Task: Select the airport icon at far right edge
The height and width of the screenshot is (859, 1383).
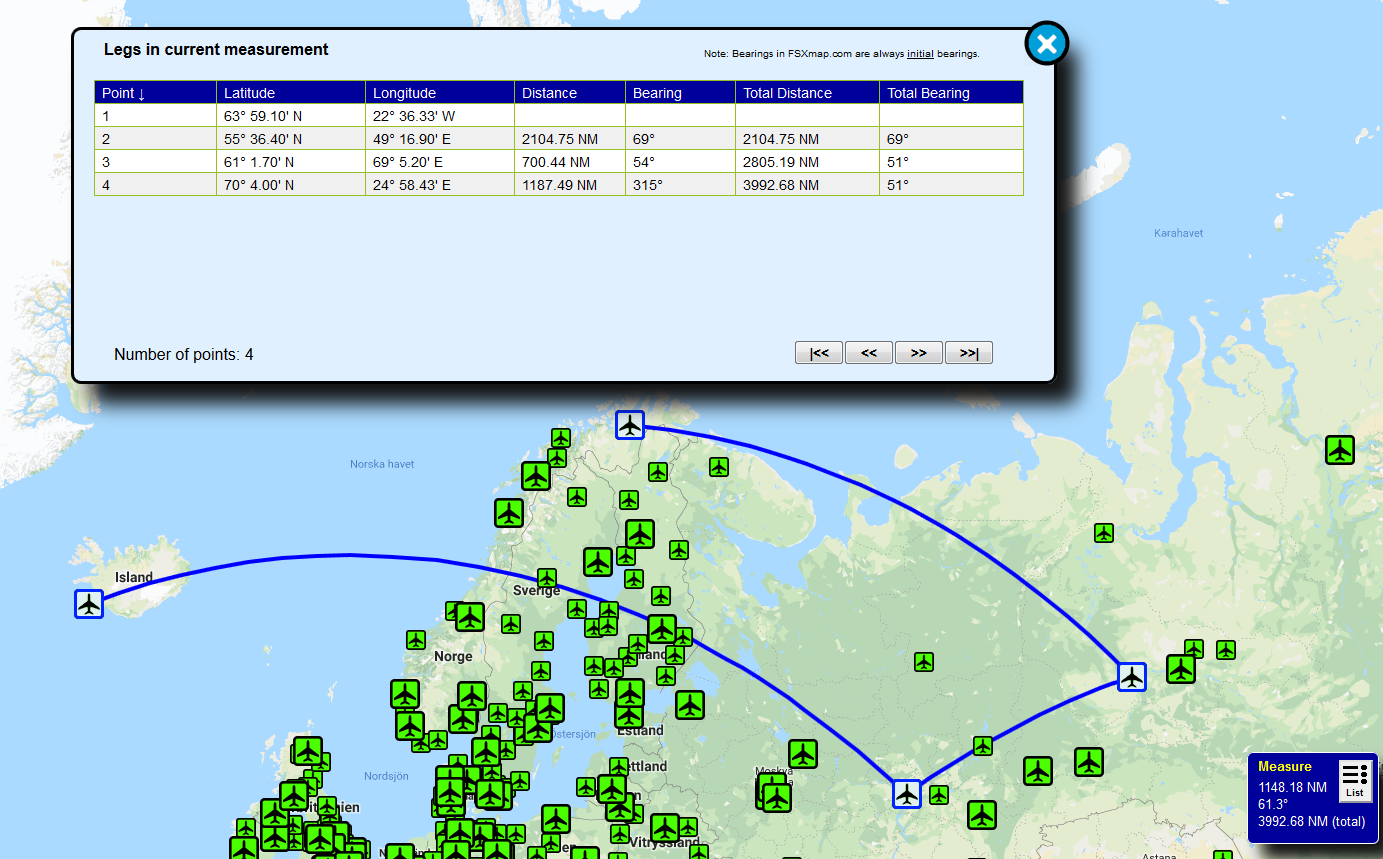Action: [1339, 450]
